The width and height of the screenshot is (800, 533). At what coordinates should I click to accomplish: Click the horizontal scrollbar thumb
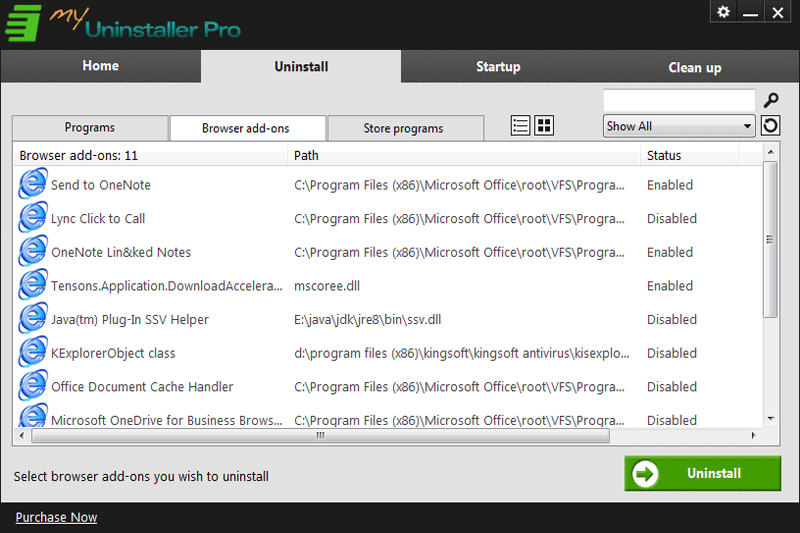click(320, 436)
